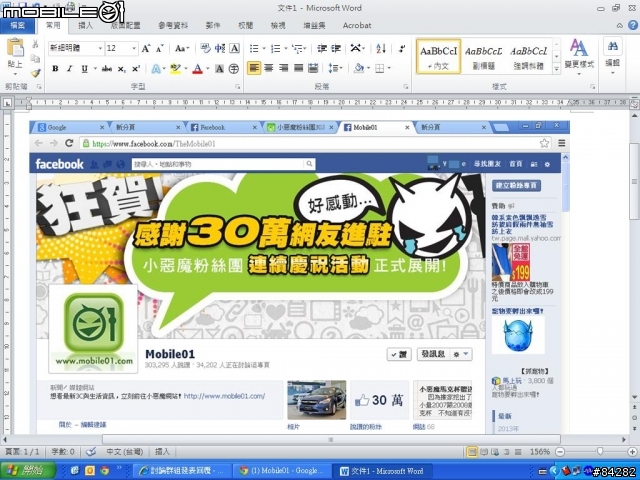This screenshot has height=480, width=640.
Task: Open the Acrobat ribbon tab
Action: (x=357, y=25)
